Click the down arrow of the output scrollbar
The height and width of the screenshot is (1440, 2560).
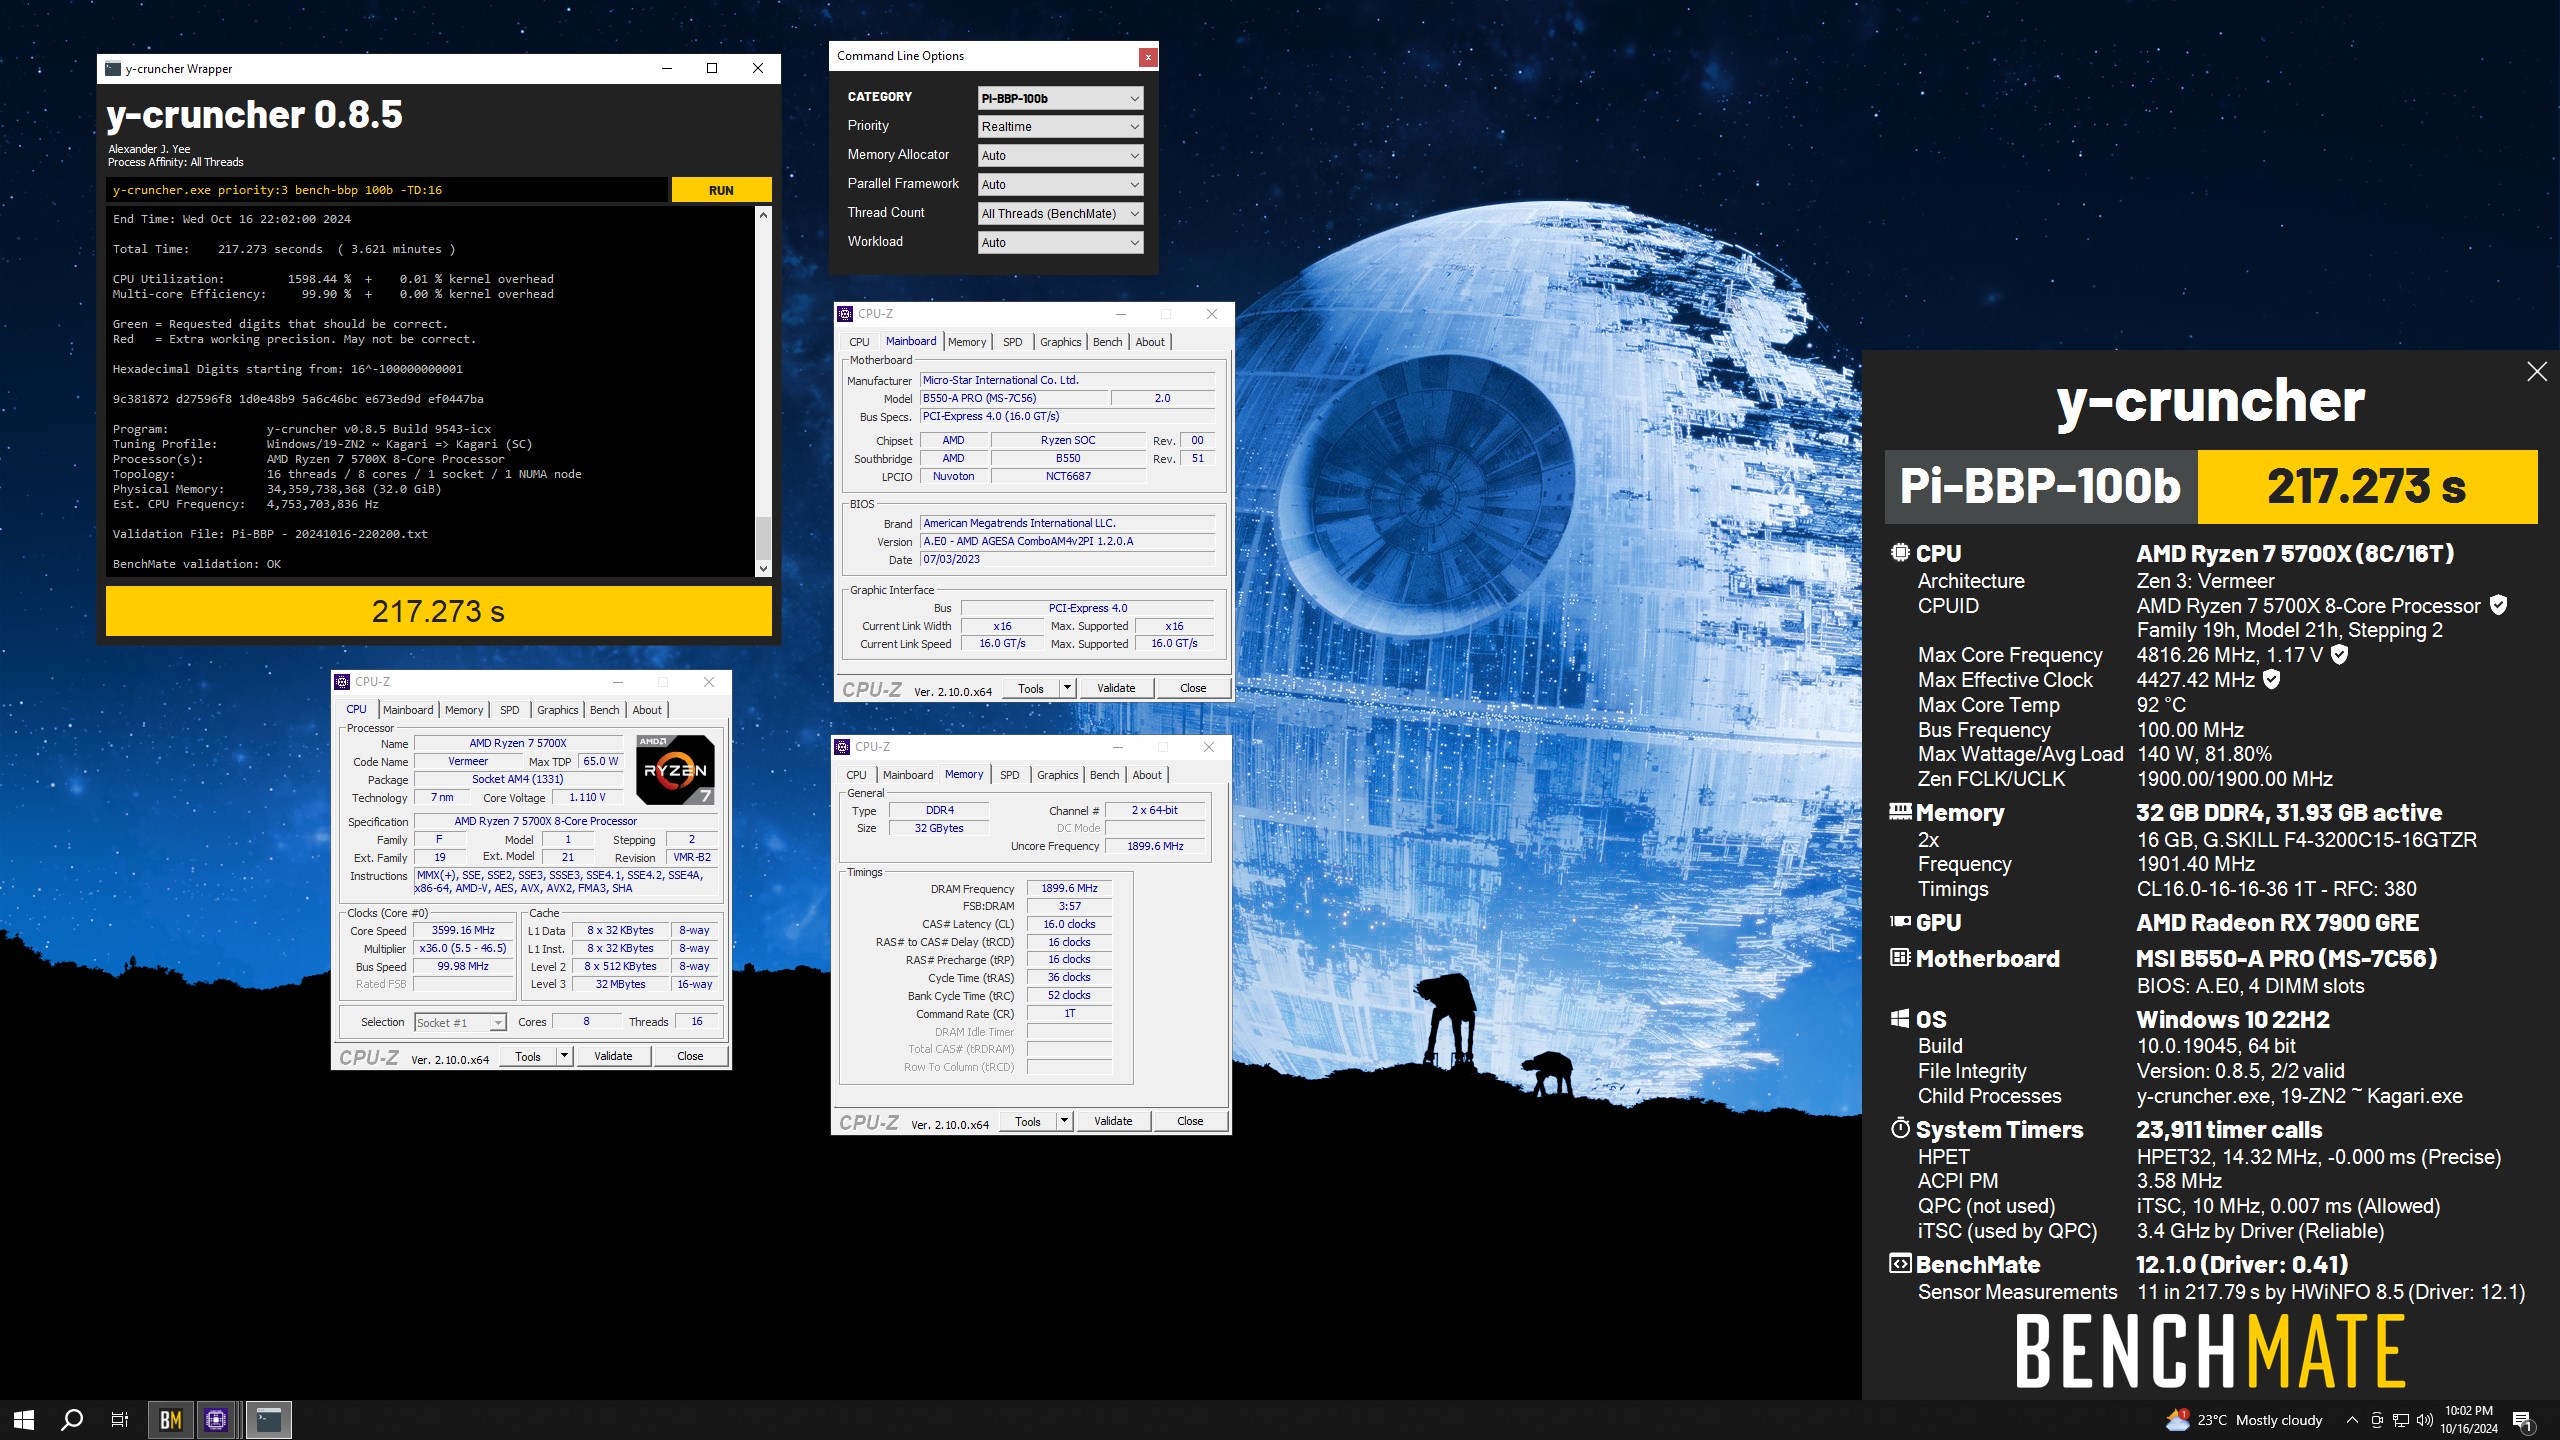(x=763, y=569)
